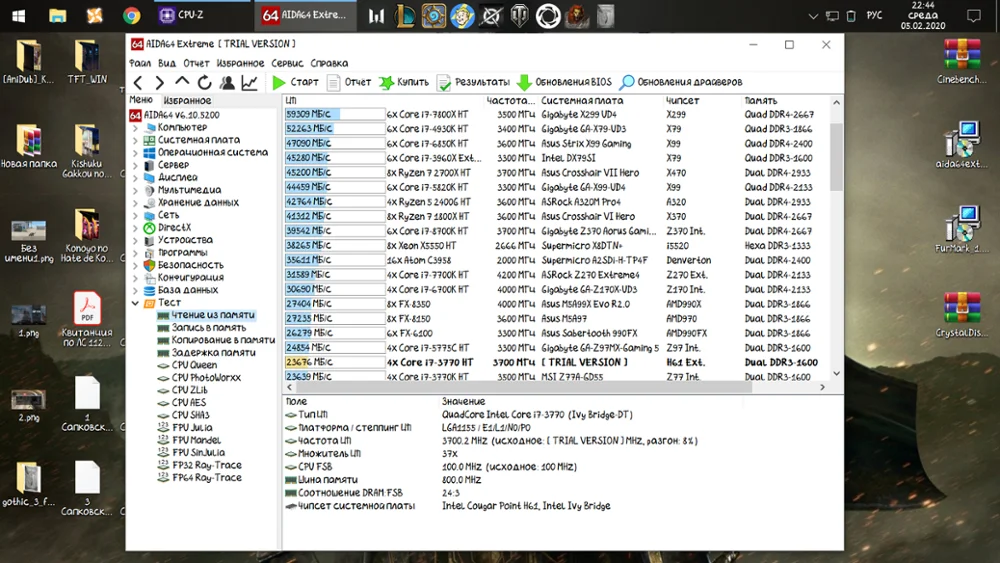
Task: Open Chrome from the taskbar
Action: [x=131, y=15]
